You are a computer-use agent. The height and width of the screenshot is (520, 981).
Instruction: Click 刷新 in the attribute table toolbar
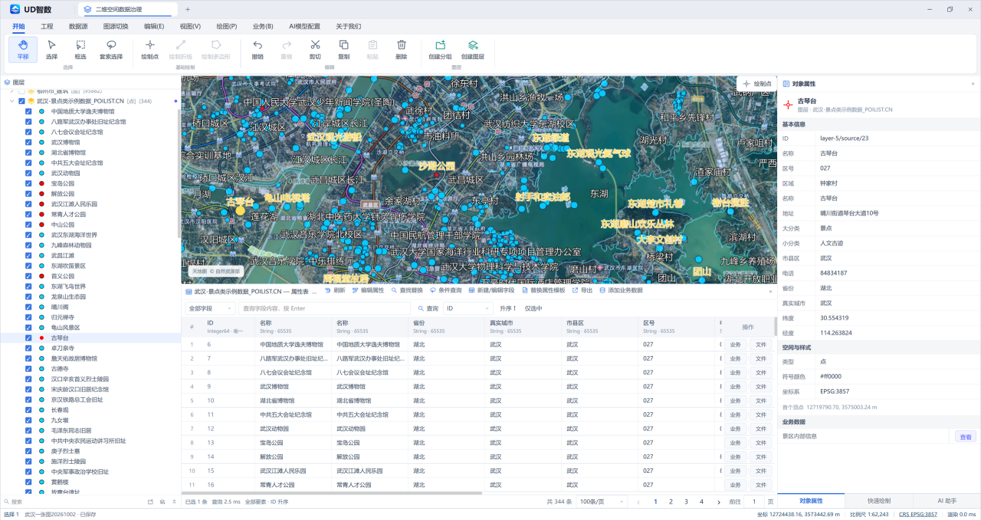point(335,290)
